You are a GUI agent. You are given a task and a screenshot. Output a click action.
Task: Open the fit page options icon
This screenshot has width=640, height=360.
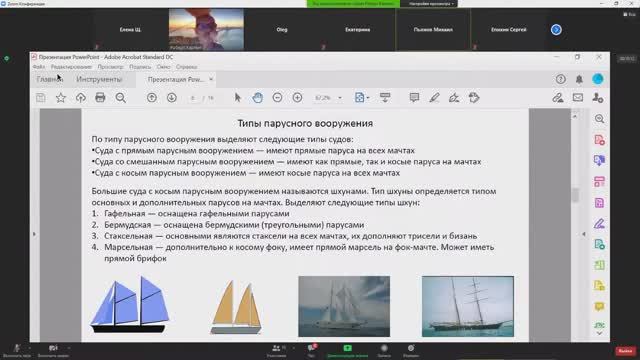[x=359, y=98]
